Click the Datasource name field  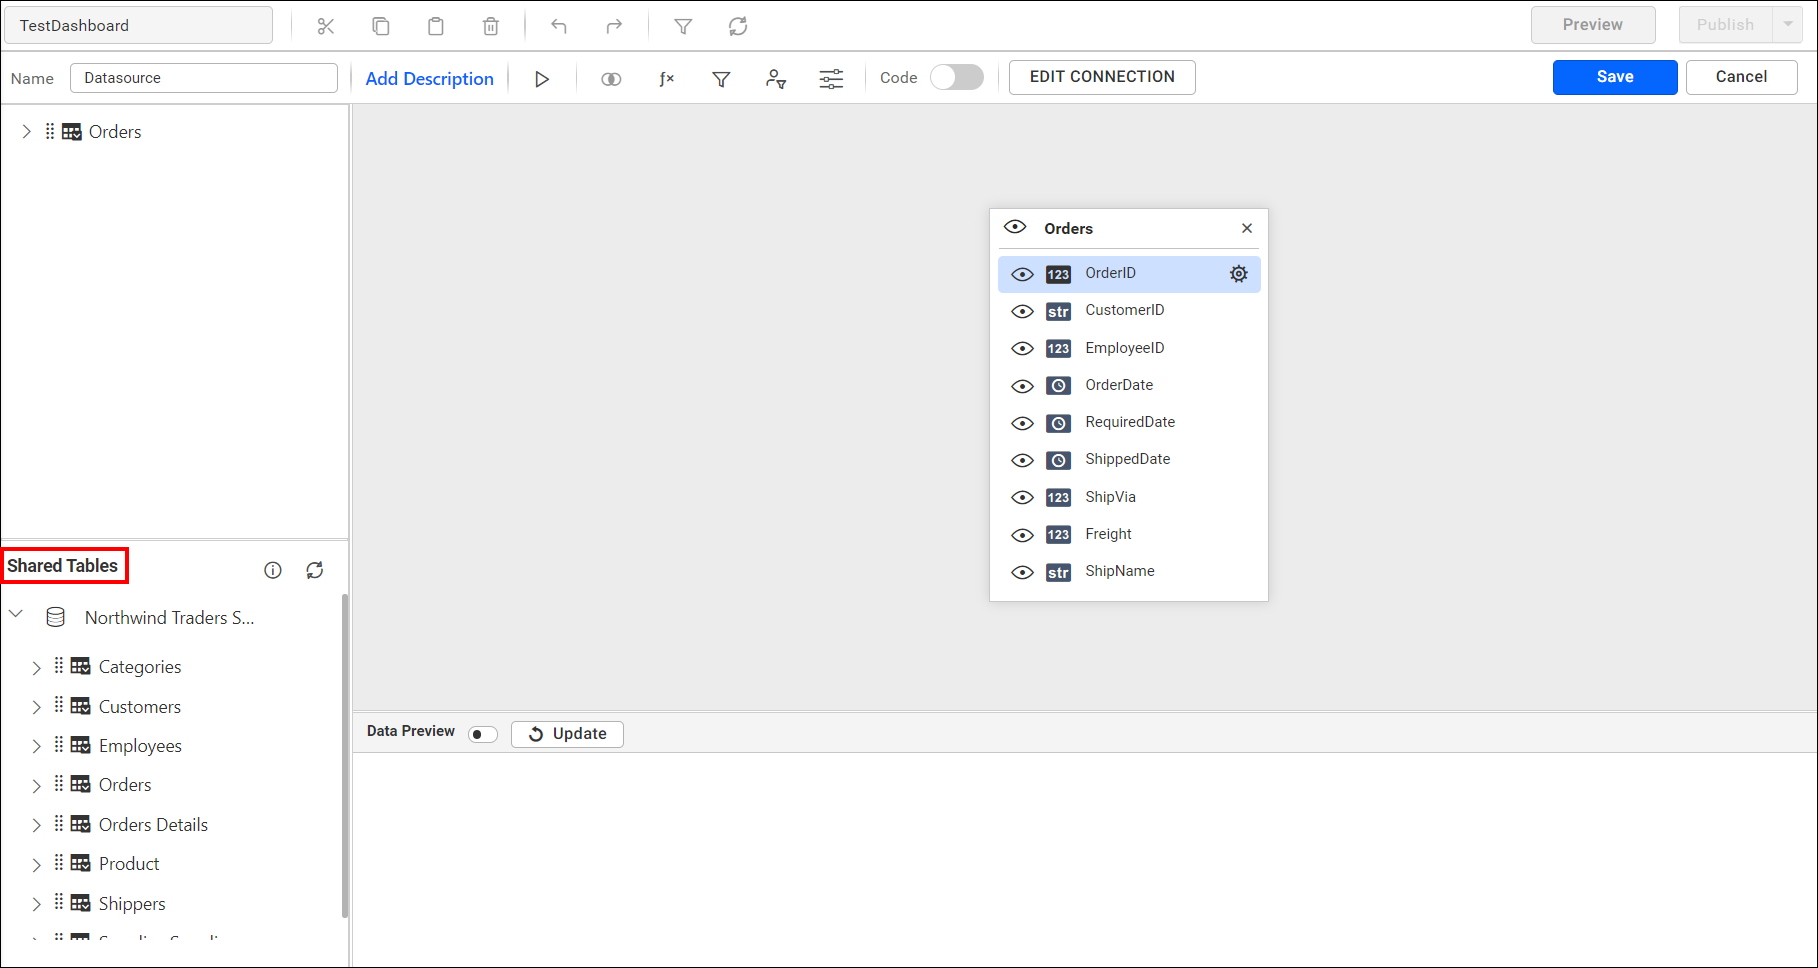point(204,78)
